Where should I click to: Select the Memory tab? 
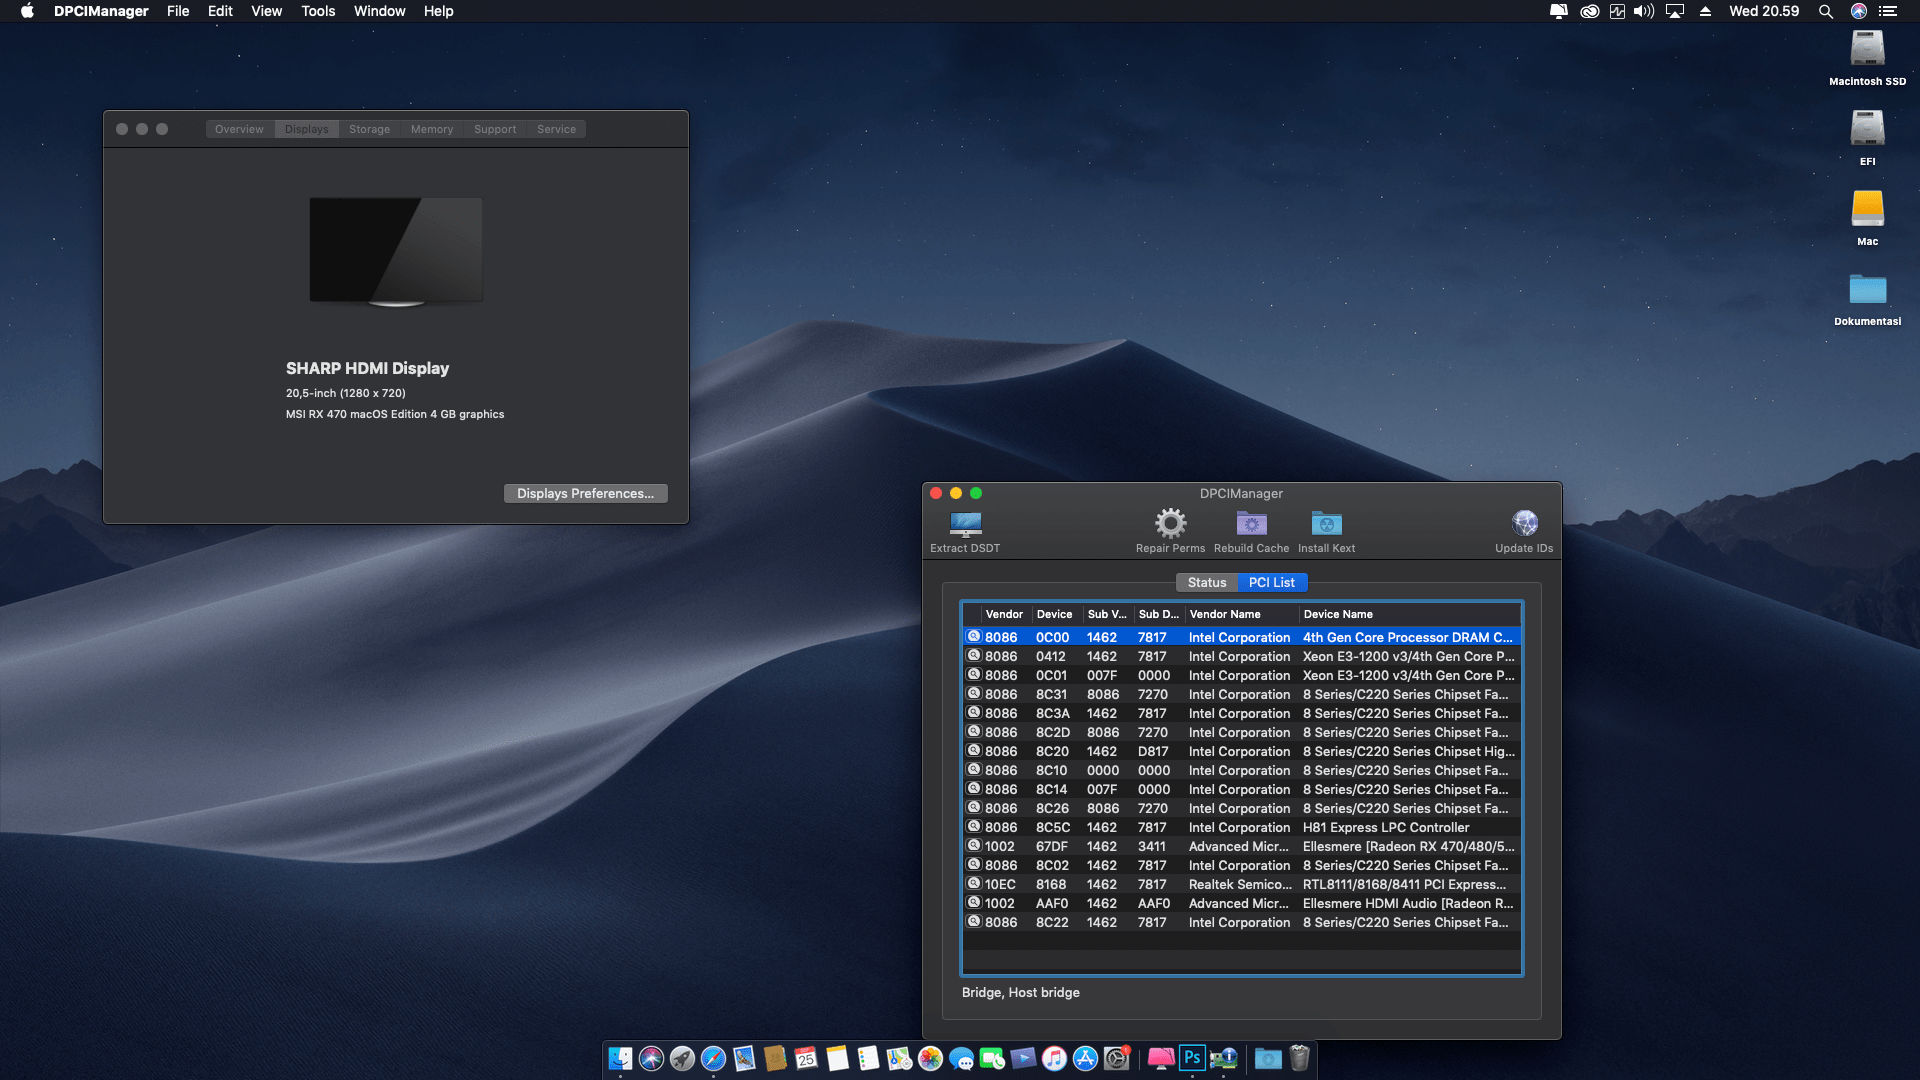click(431, 128)
